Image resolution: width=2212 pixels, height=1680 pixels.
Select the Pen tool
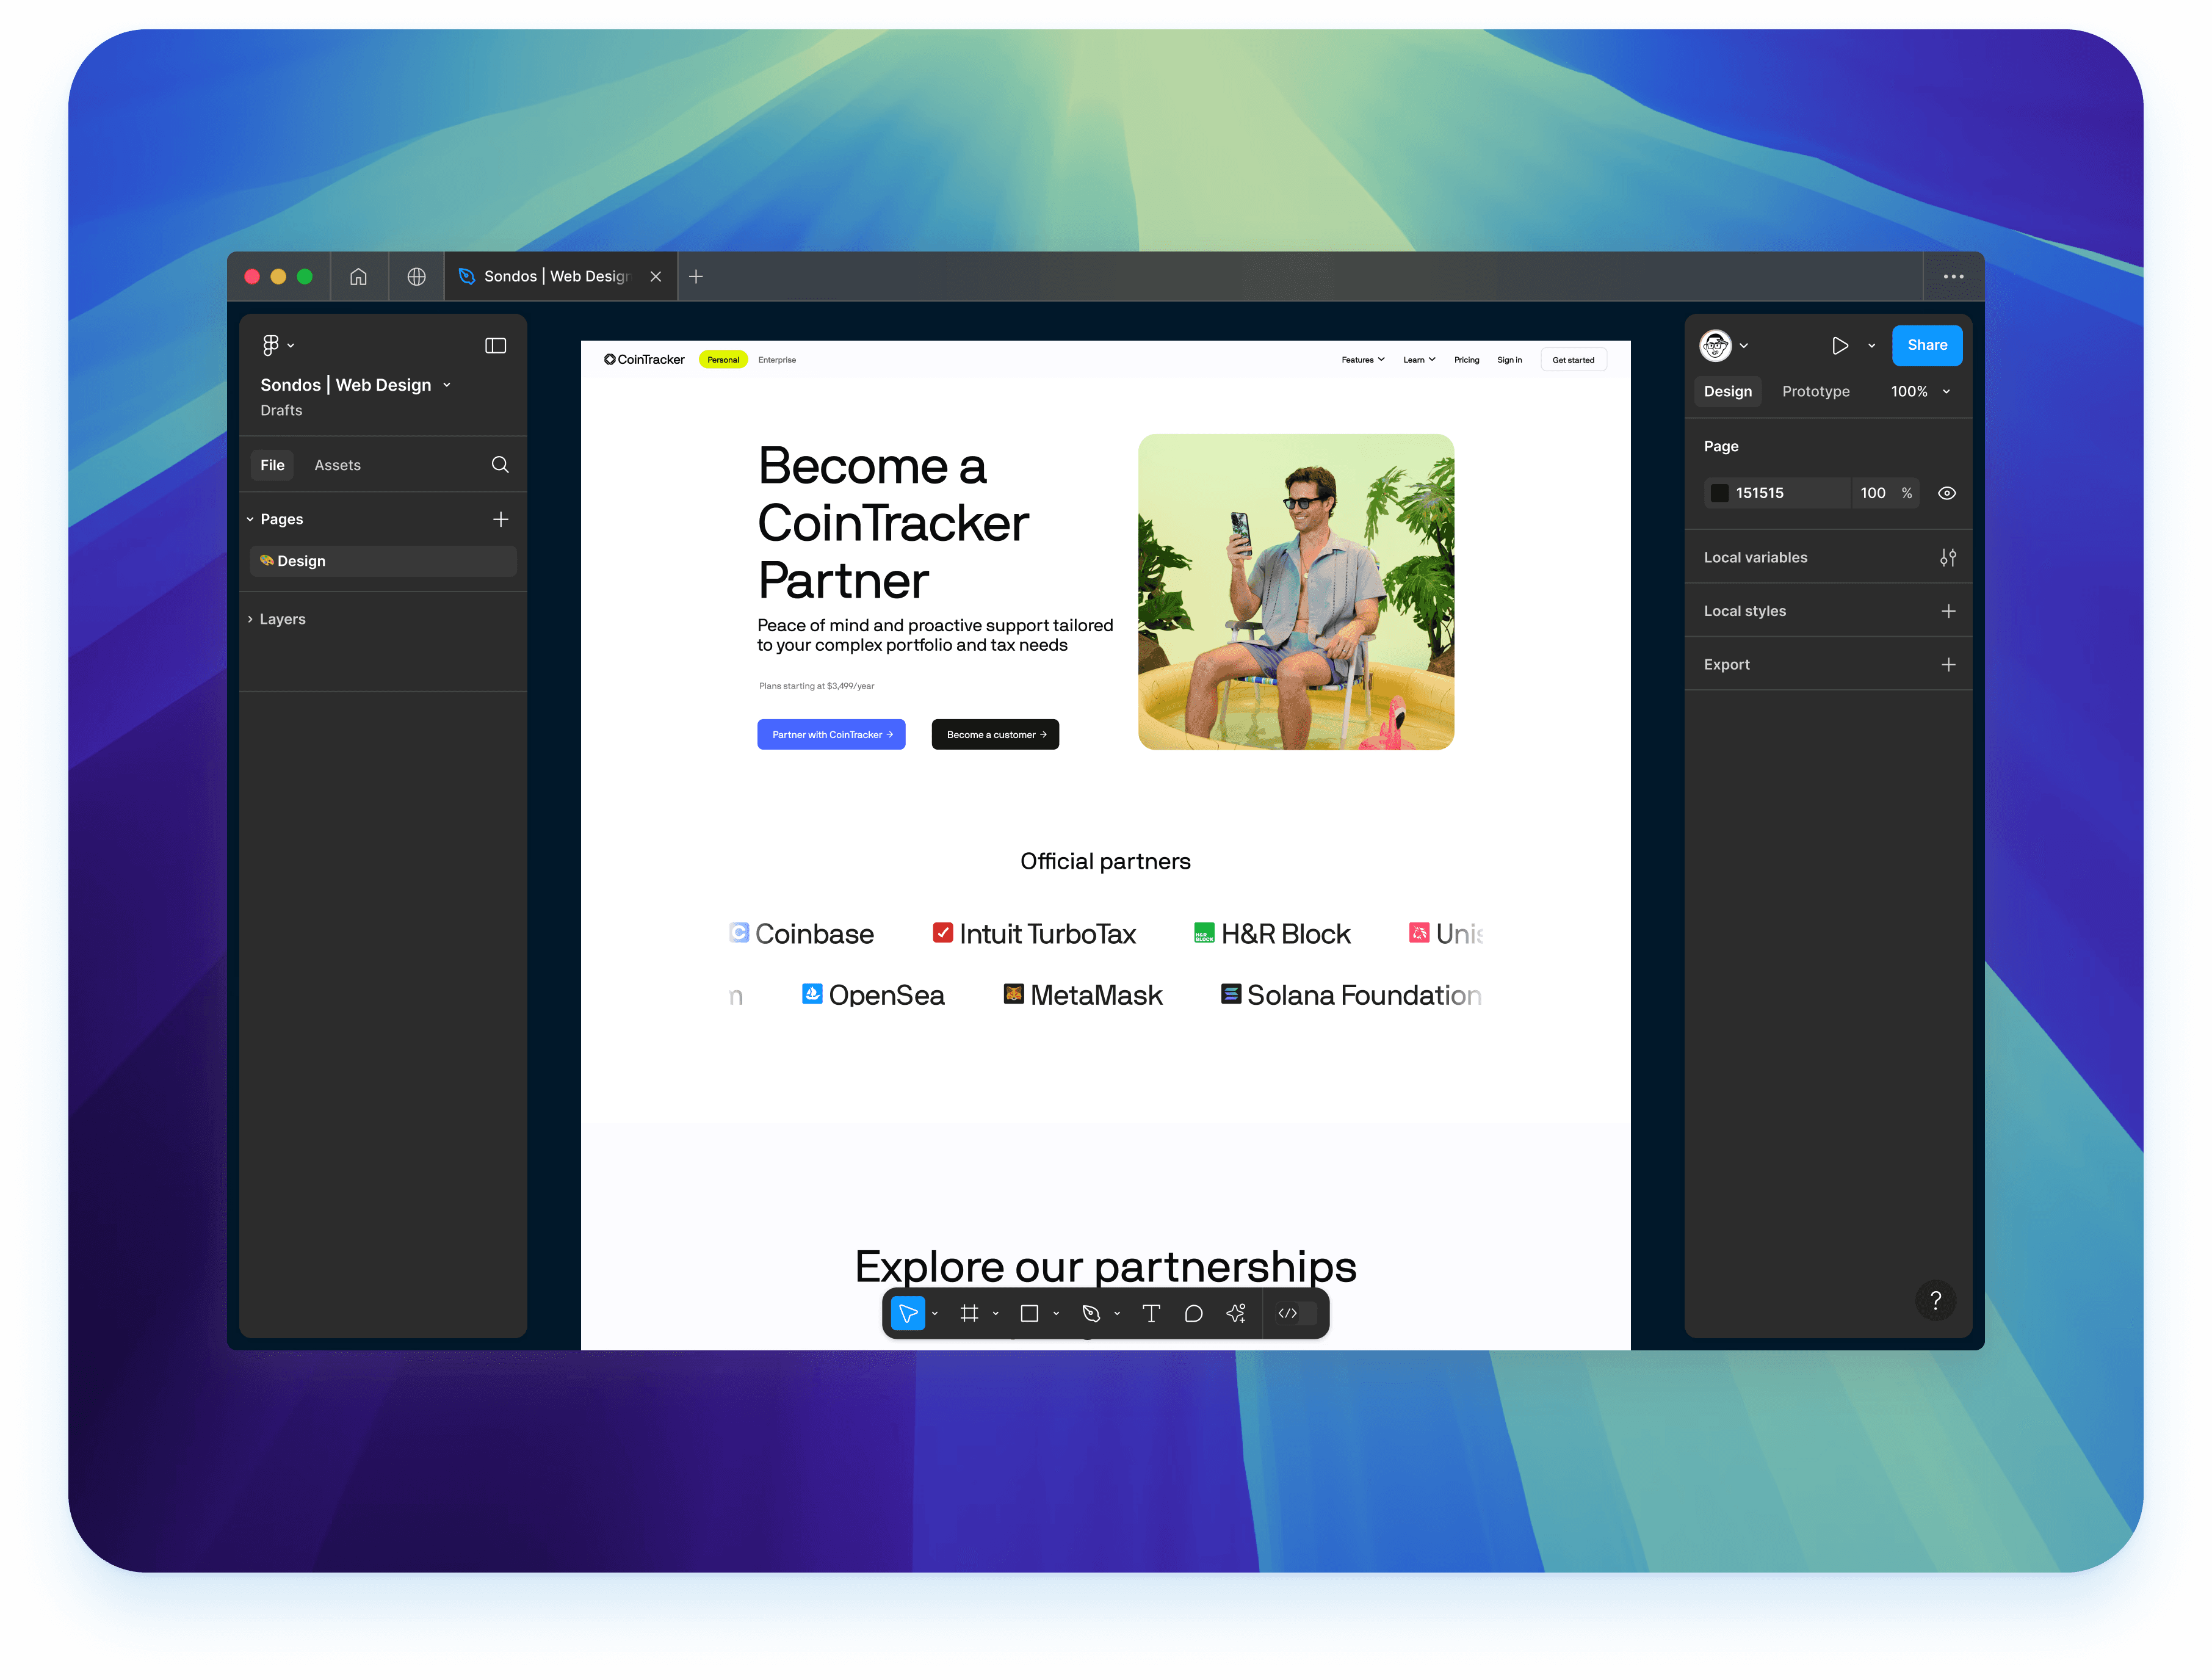coord(1091,1313)
